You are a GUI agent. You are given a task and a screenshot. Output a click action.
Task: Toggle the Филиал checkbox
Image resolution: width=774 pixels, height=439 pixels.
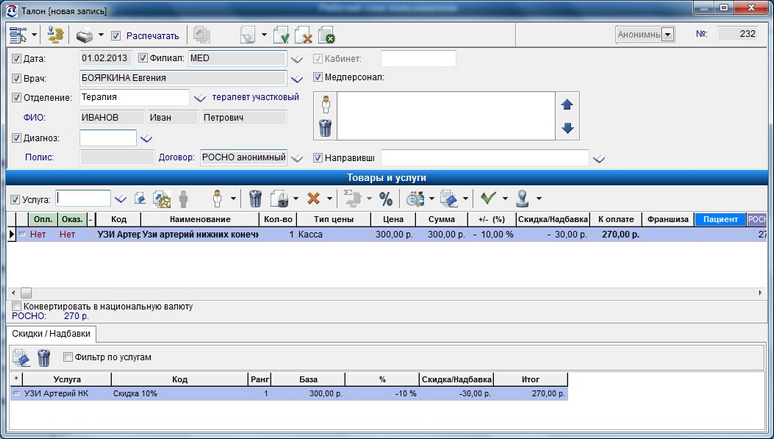(143, 58)
